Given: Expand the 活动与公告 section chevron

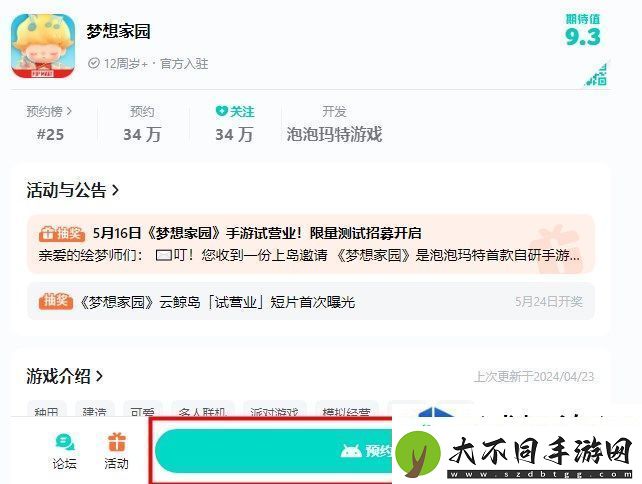Looking at the screenshot, I should coord(115,190).
